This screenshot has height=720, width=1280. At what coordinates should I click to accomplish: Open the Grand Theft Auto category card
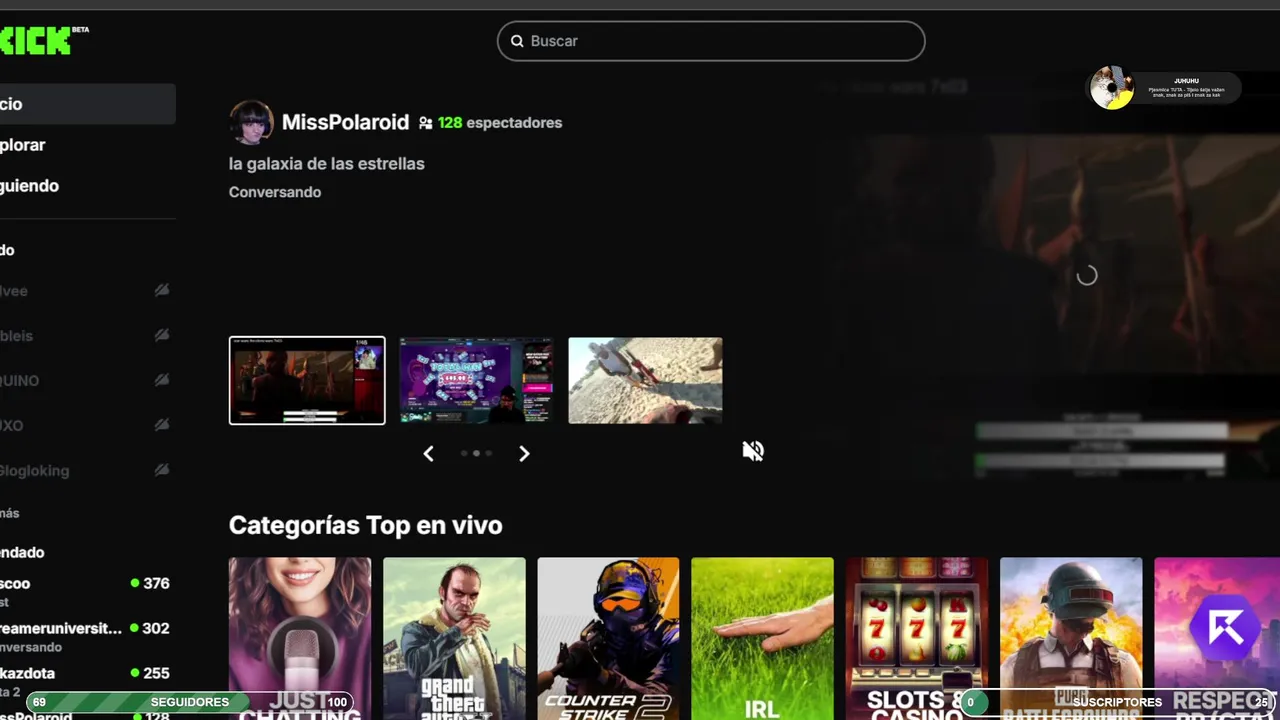(454, 638)
